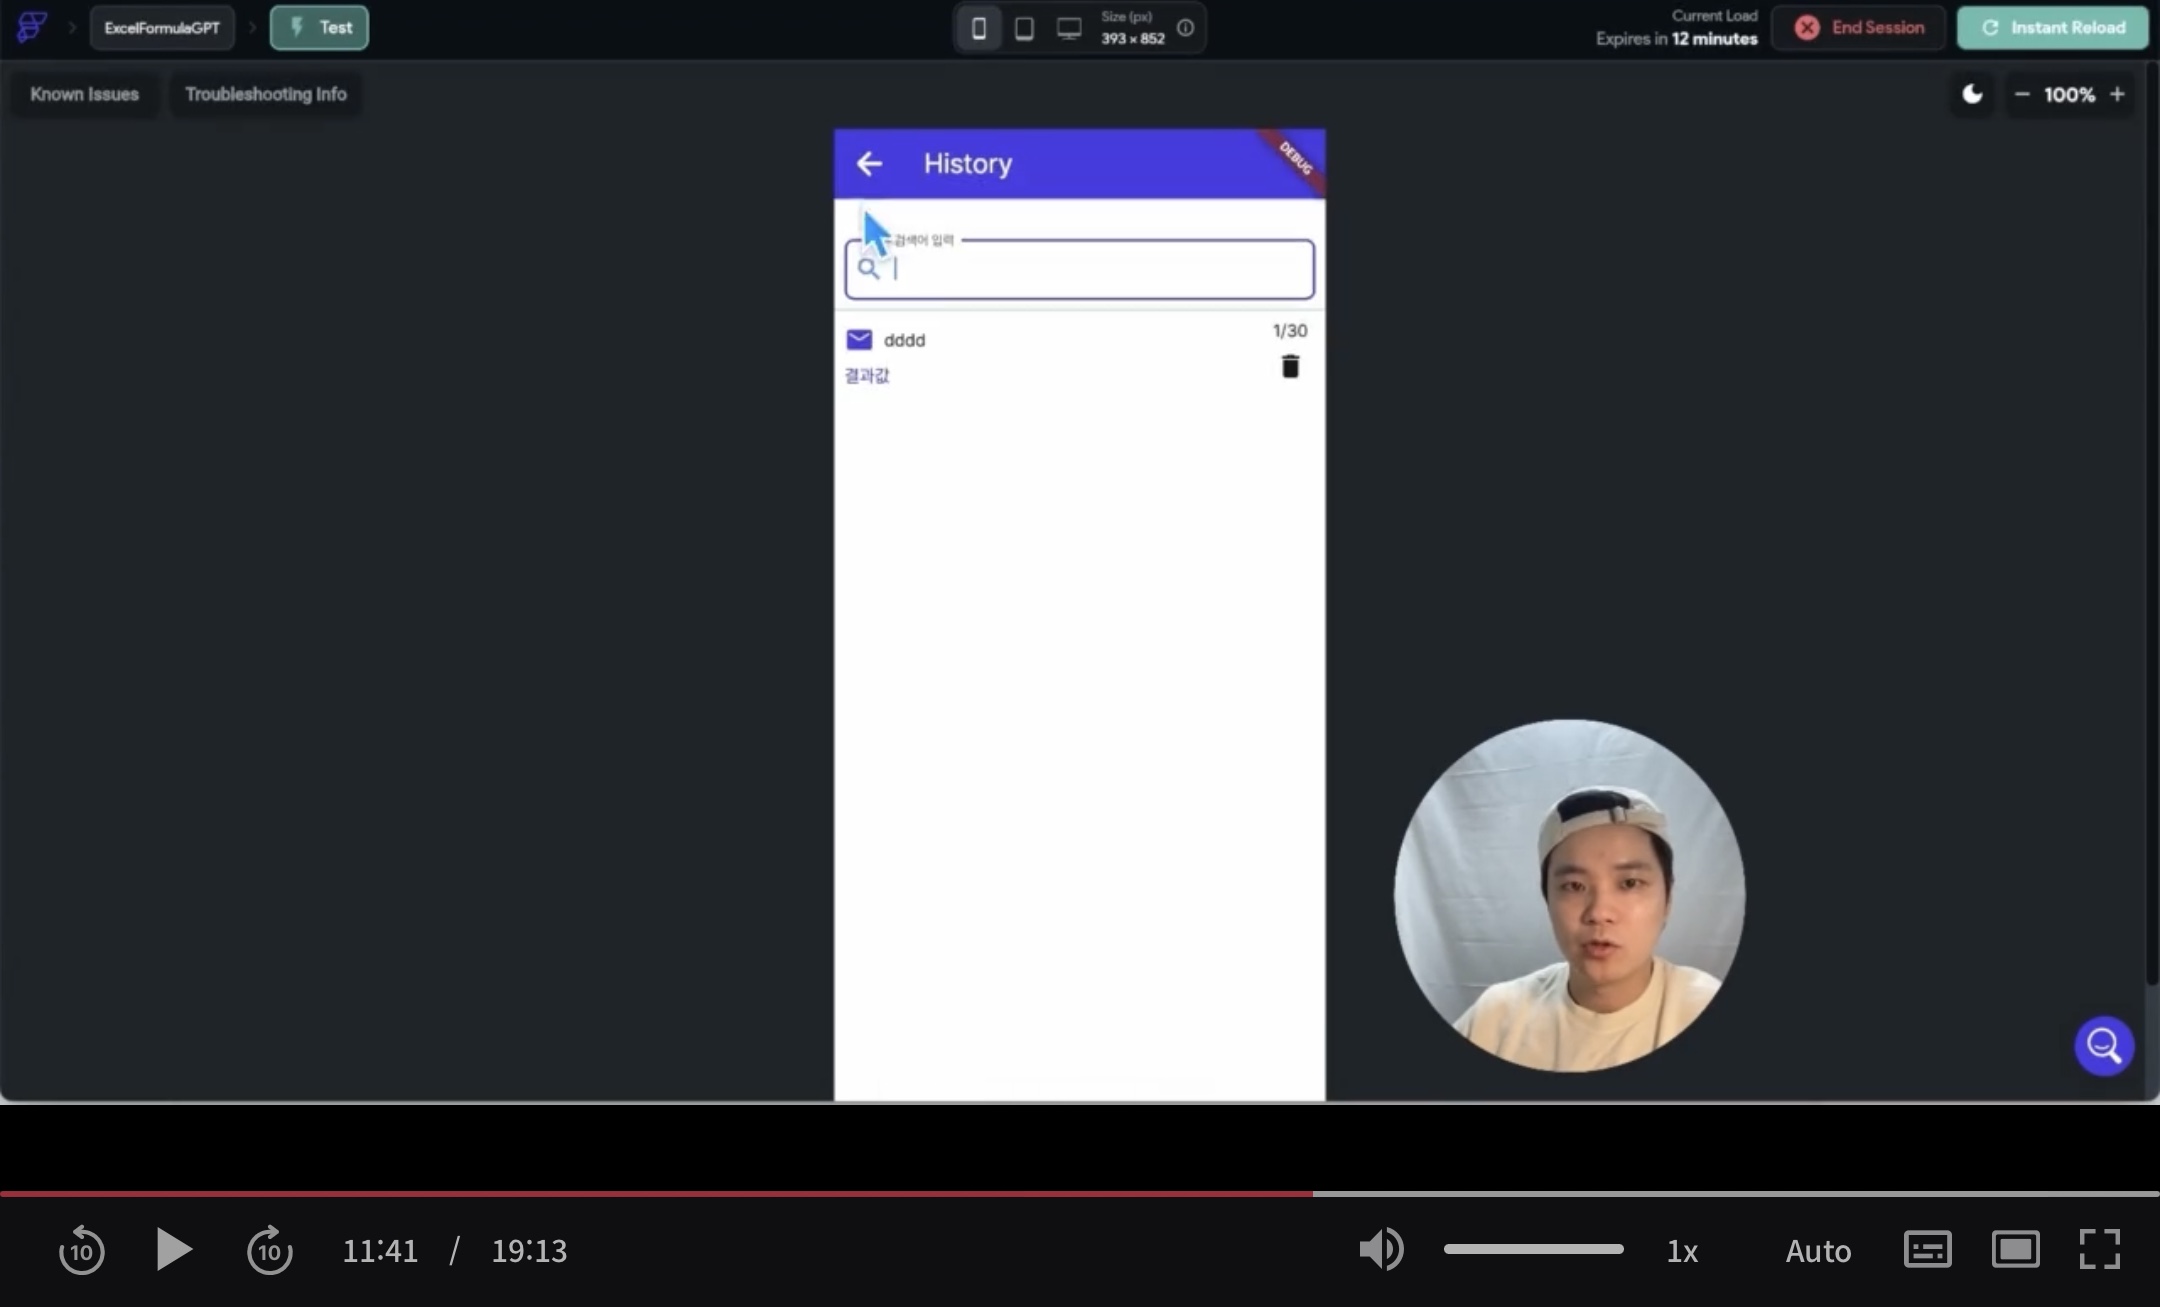Mute the video with speaker icon
Screen dimensions: 2160x1307
pyautogui.click(x=1382, y=1250)
